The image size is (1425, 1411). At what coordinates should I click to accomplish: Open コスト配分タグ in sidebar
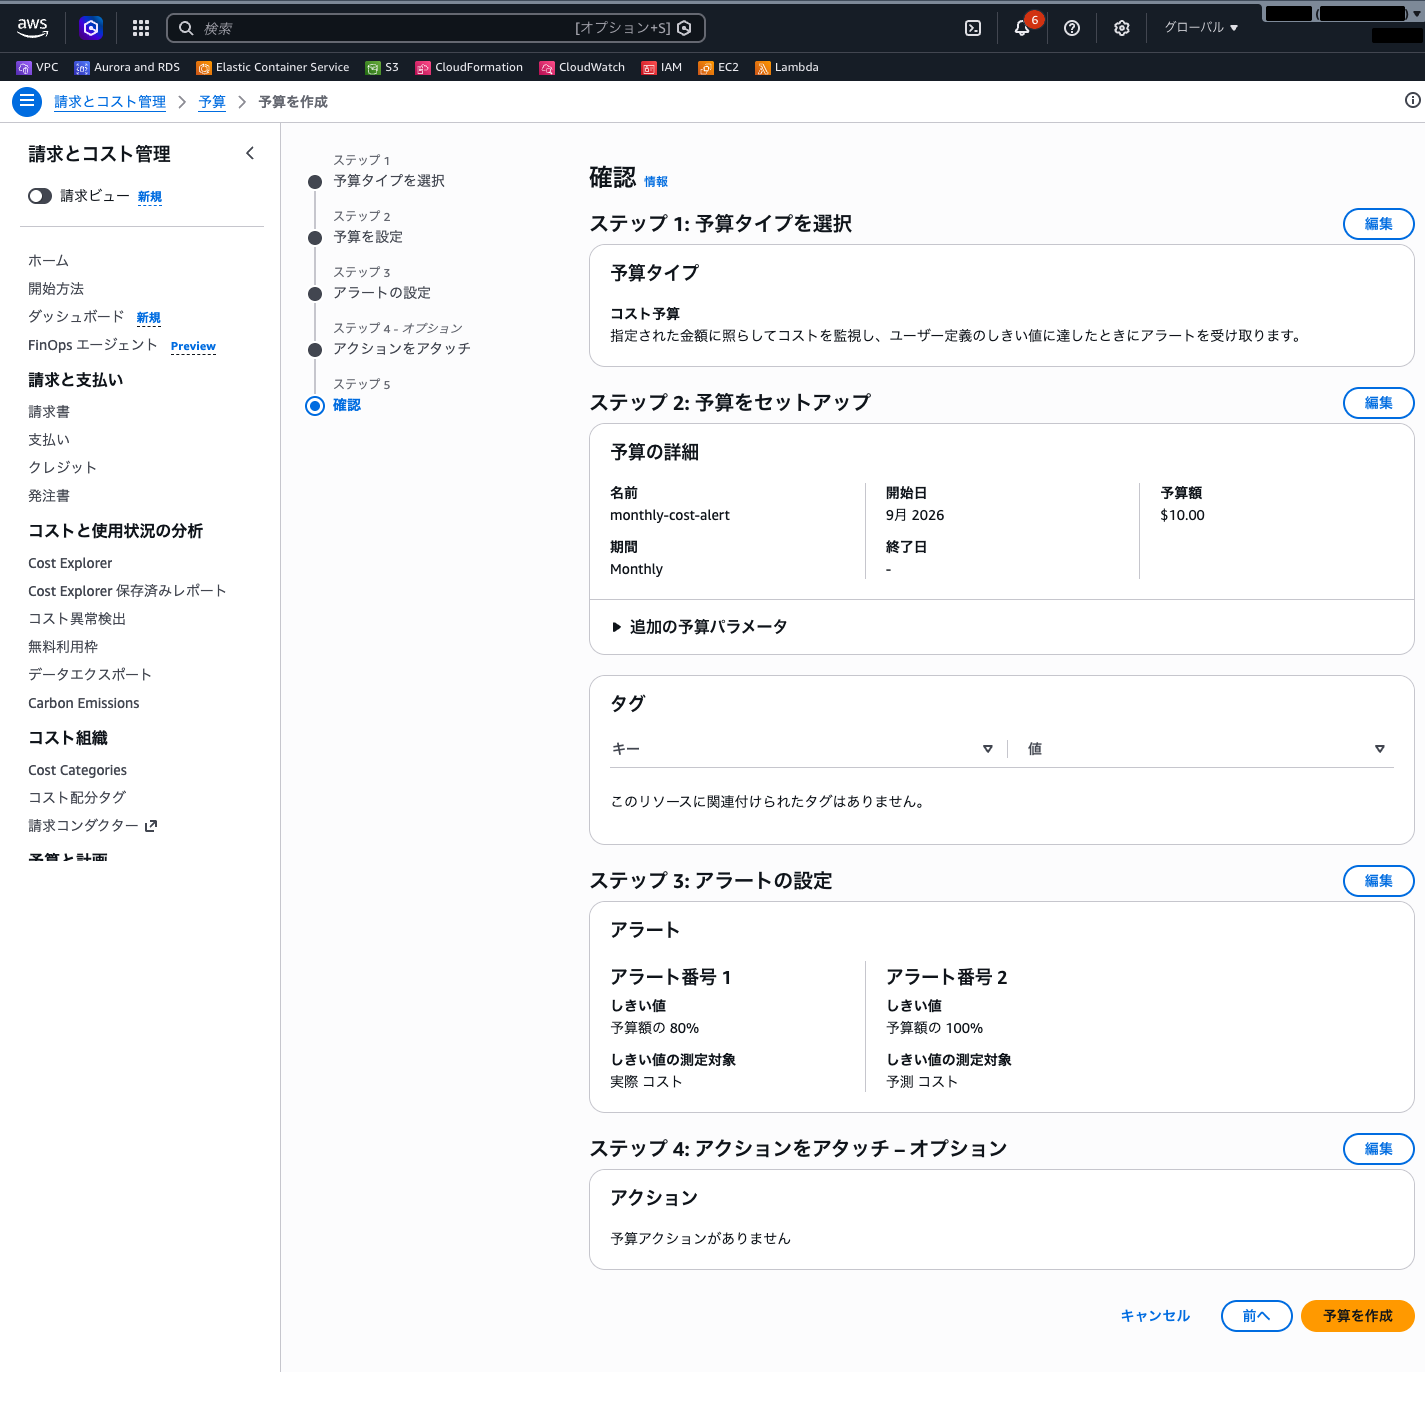[x=77, y=798]
